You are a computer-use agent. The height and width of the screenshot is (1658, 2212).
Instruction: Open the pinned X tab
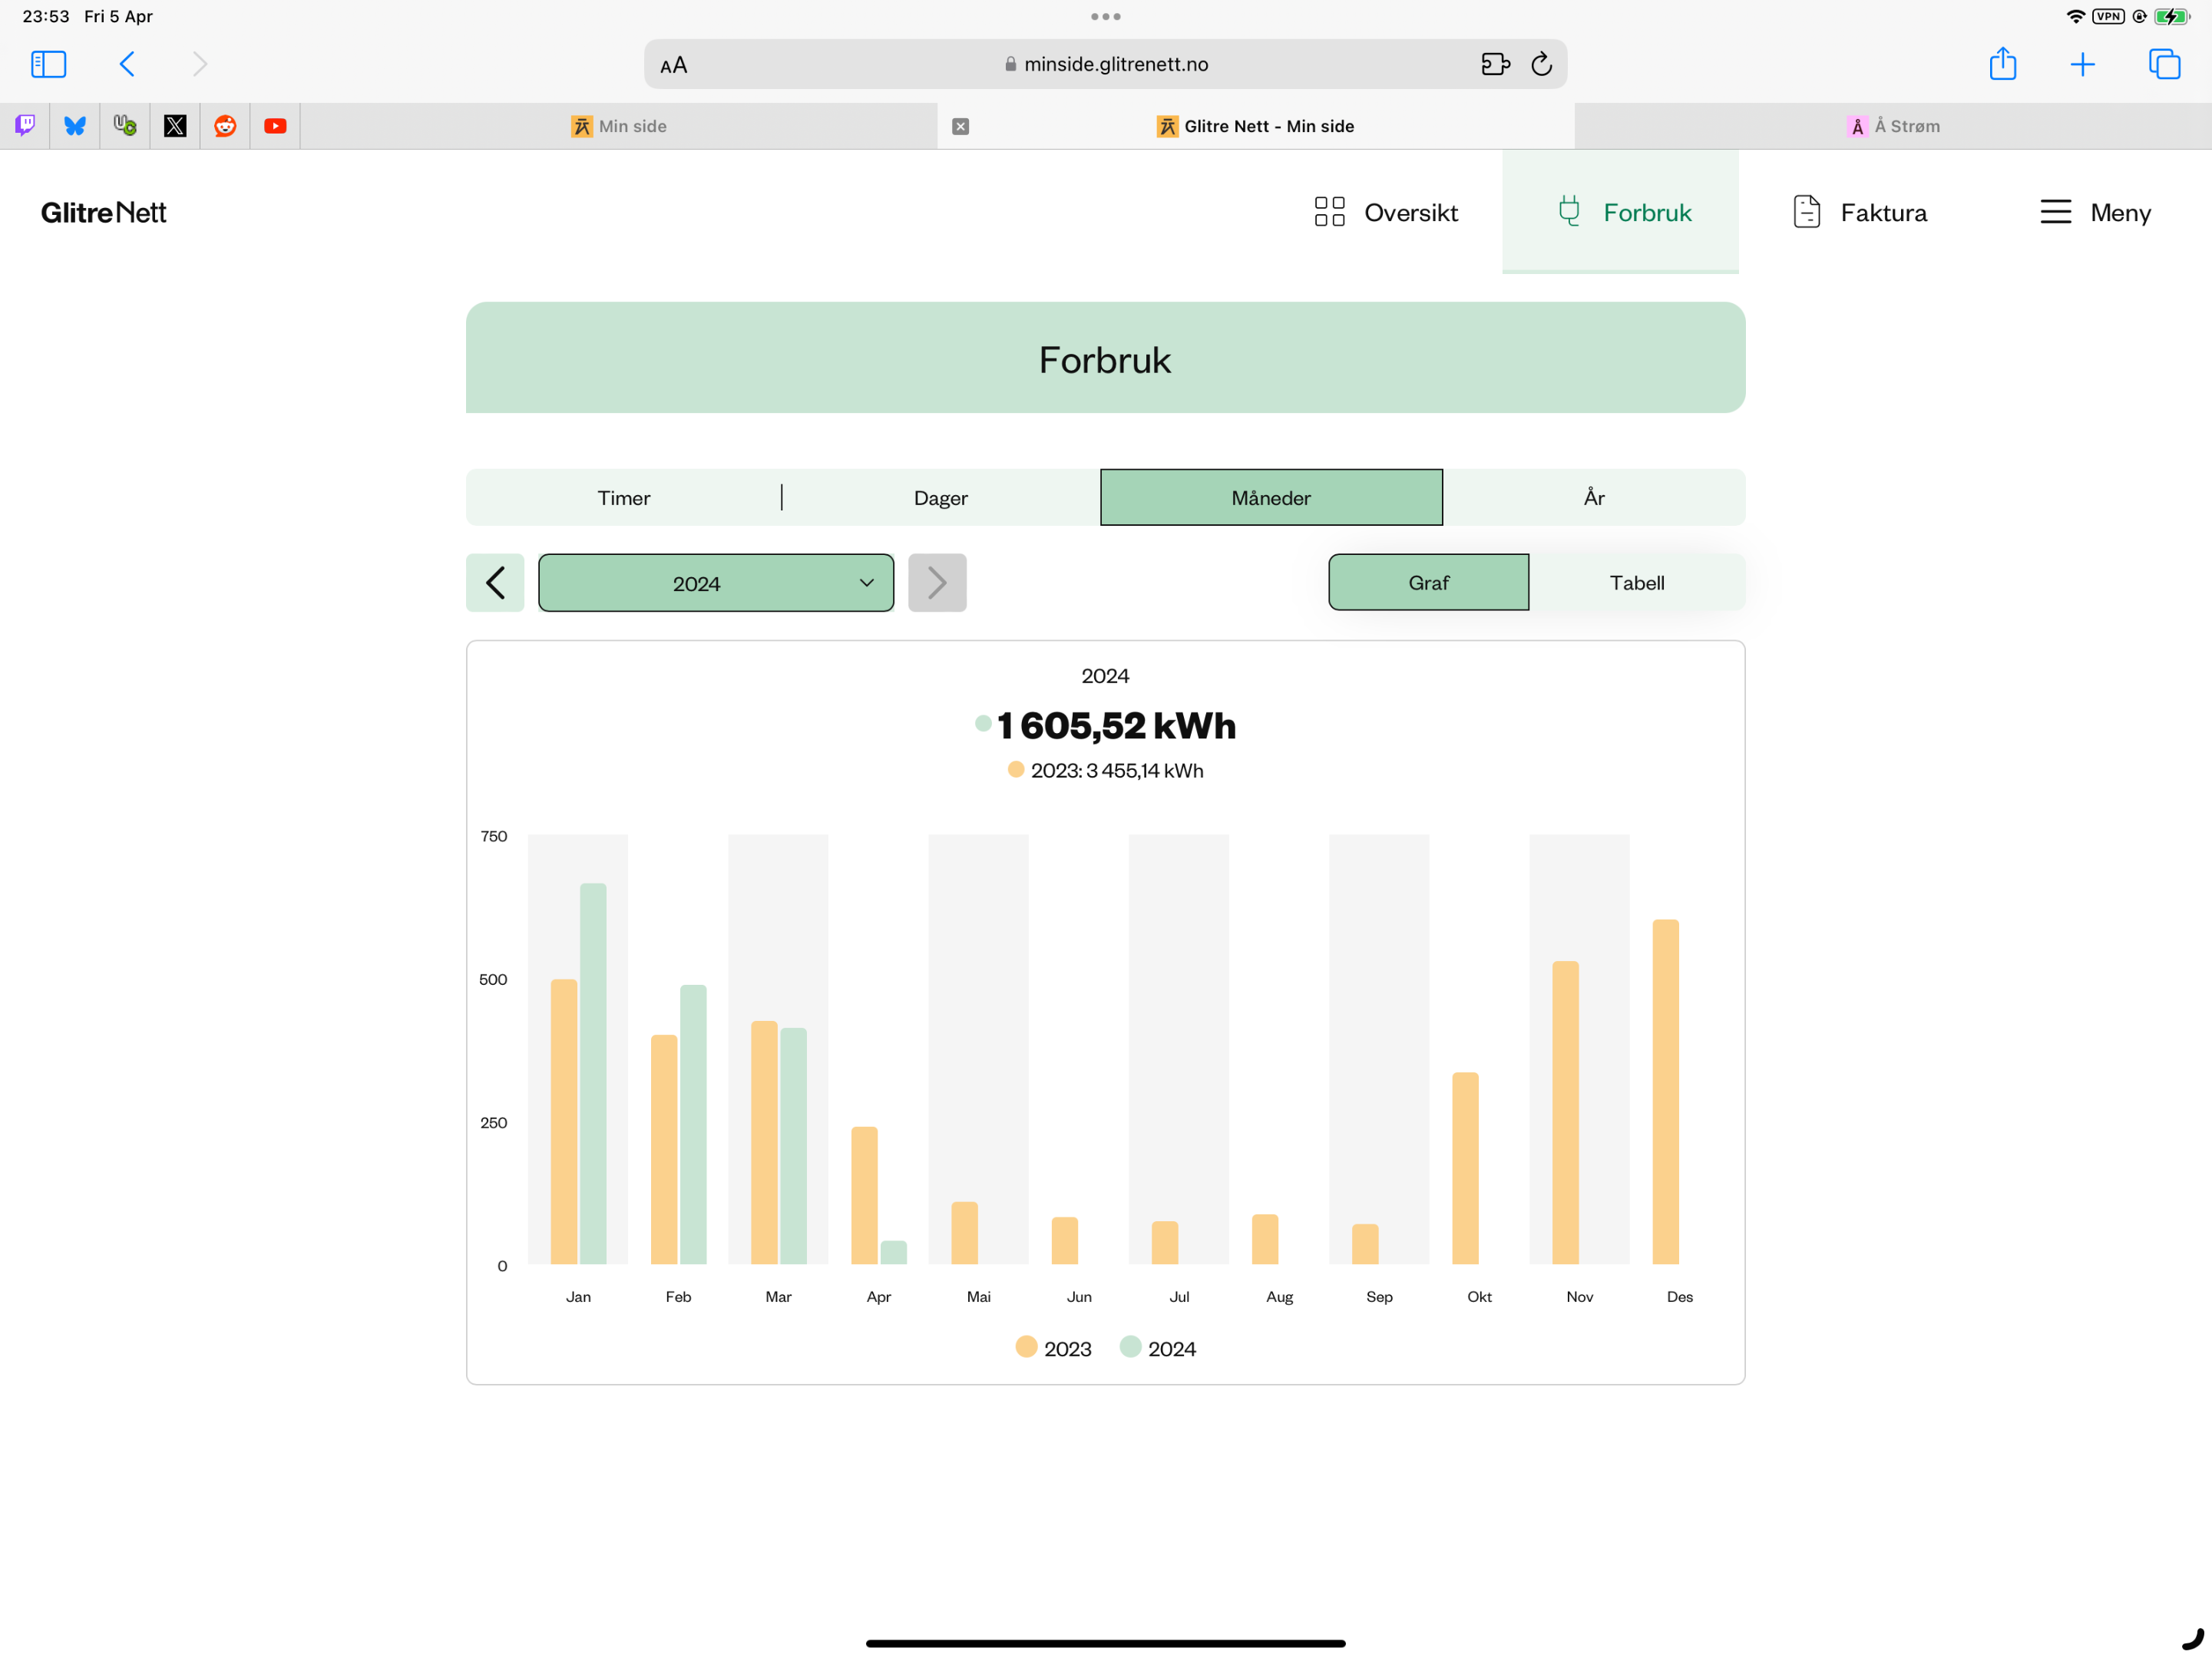pyautogui.click(x=175, y=126)
